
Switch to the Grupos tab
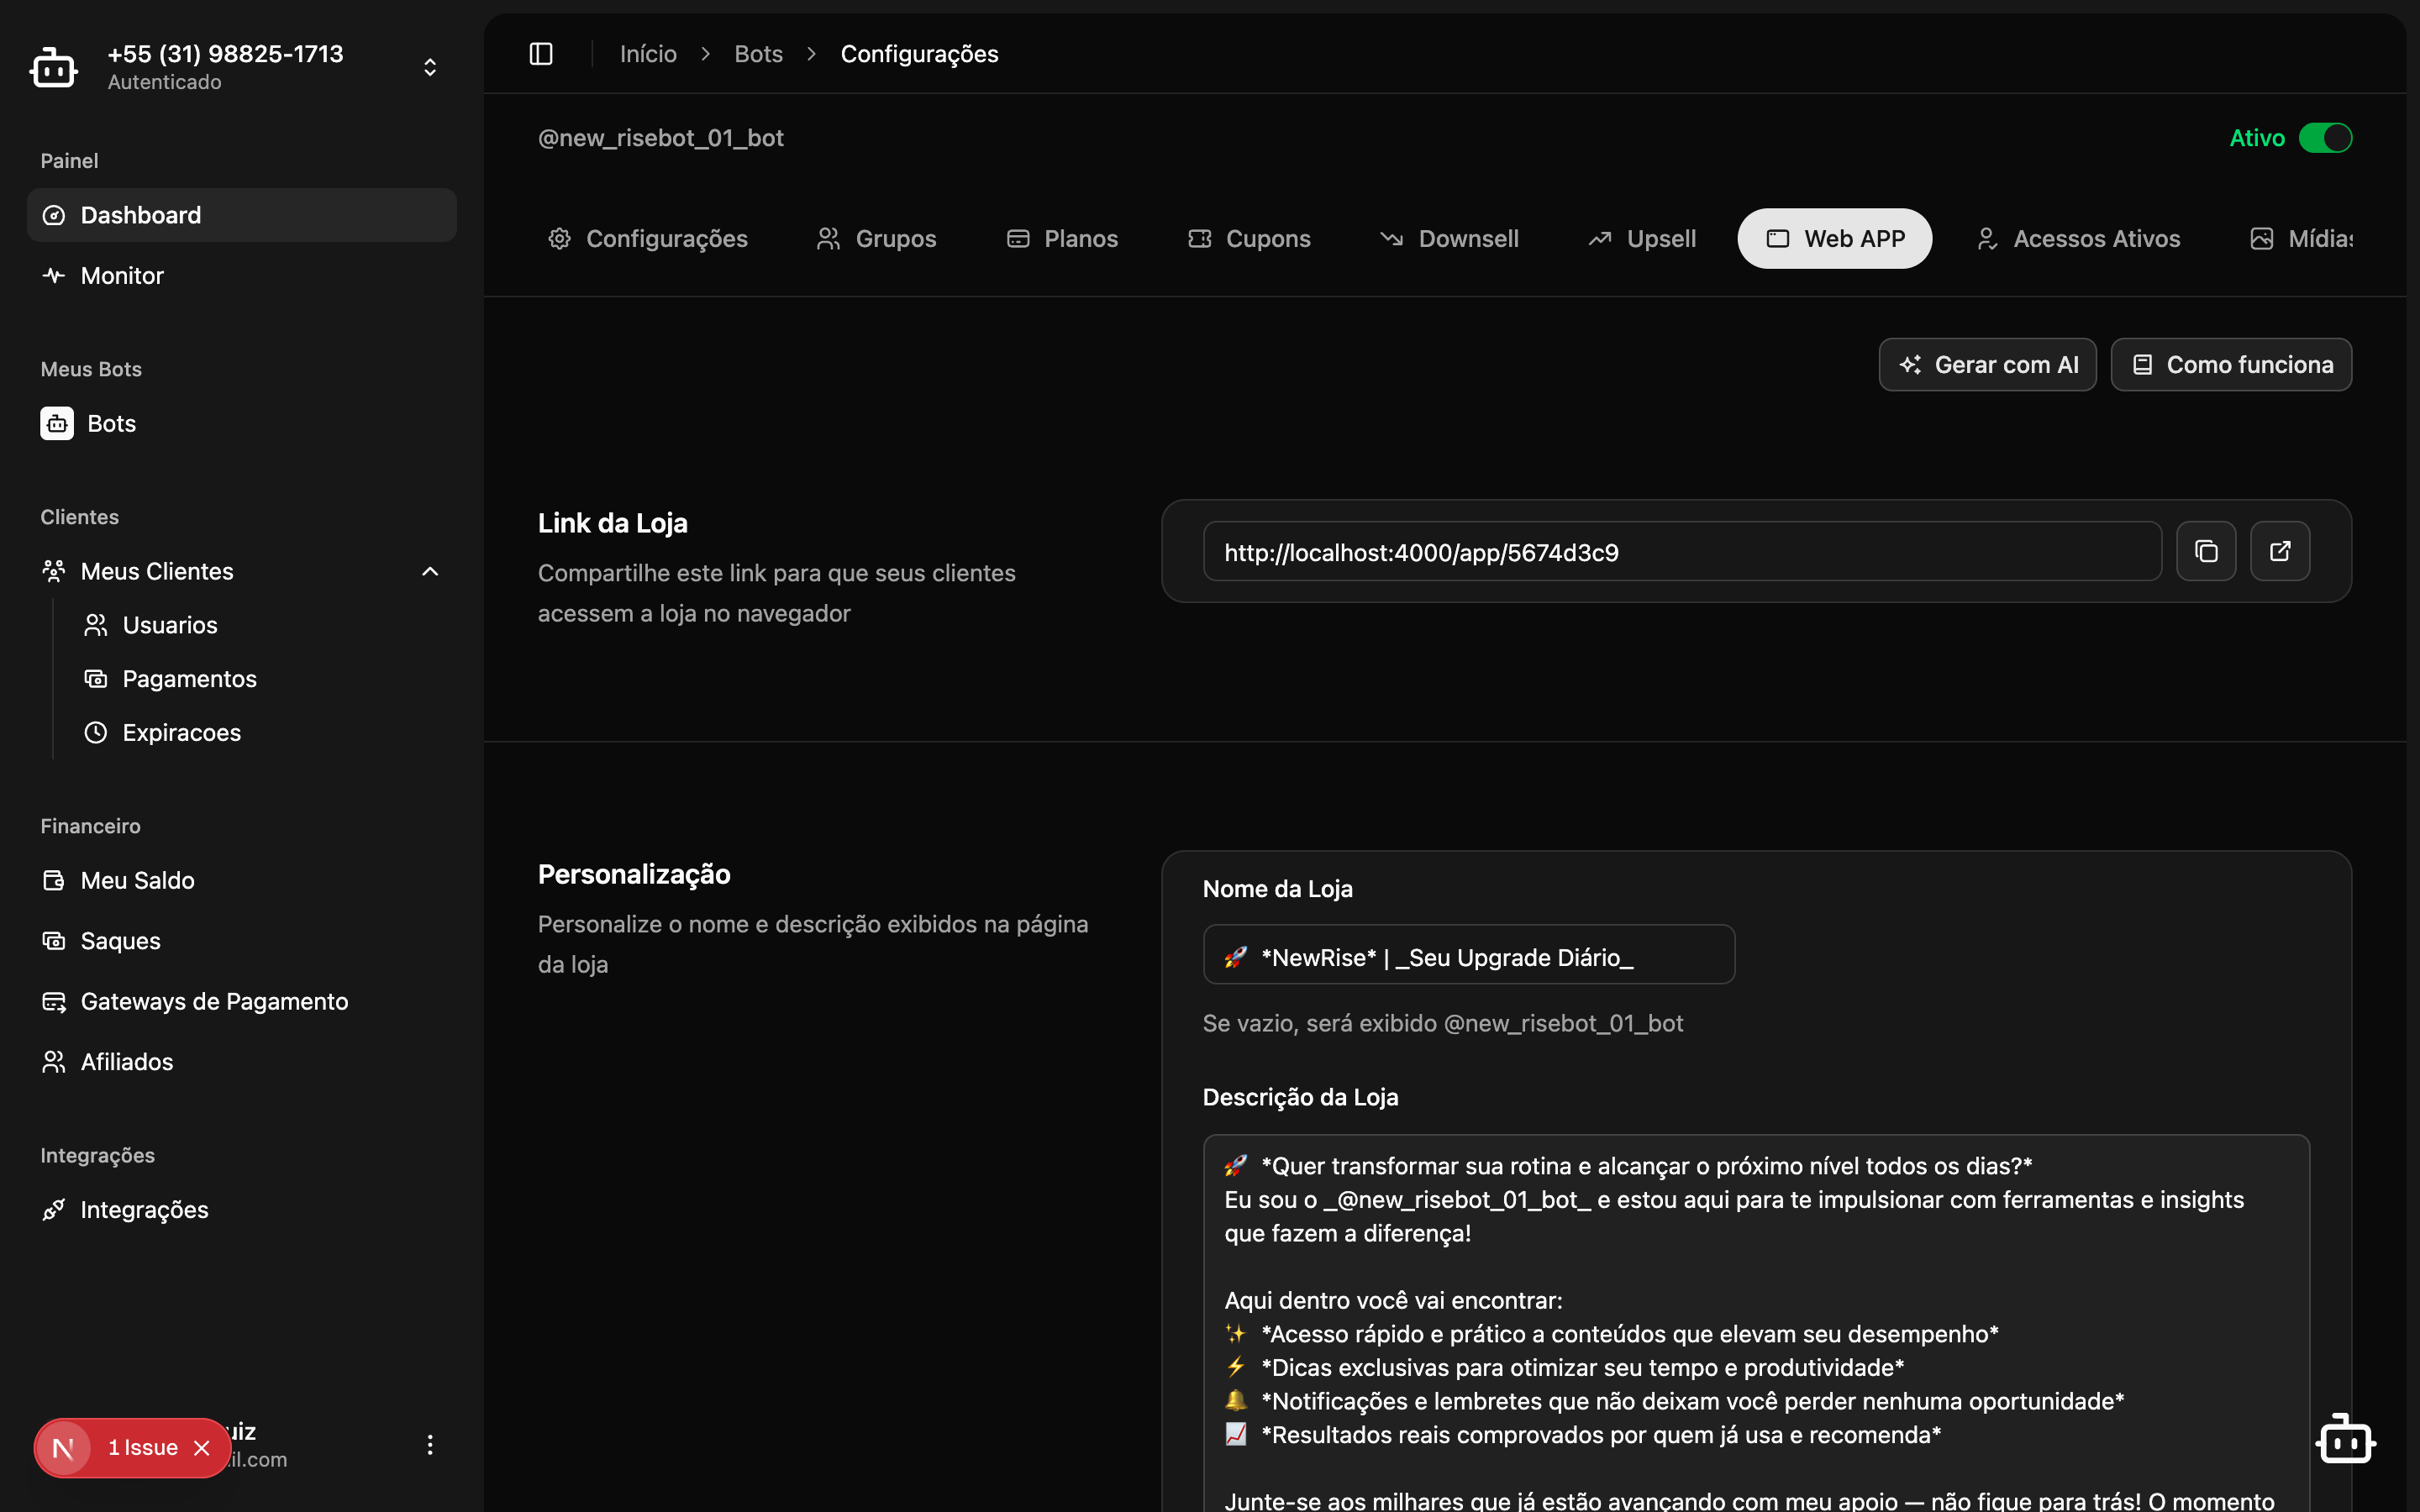click(x=877, y=239)
